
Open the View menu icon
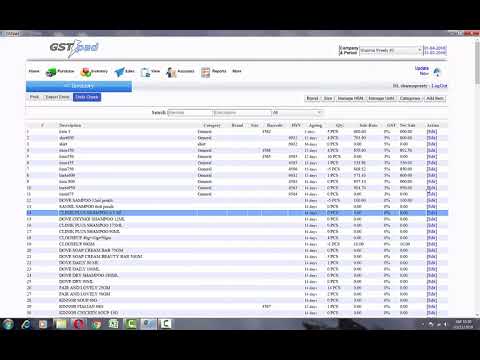click(146, 72)
